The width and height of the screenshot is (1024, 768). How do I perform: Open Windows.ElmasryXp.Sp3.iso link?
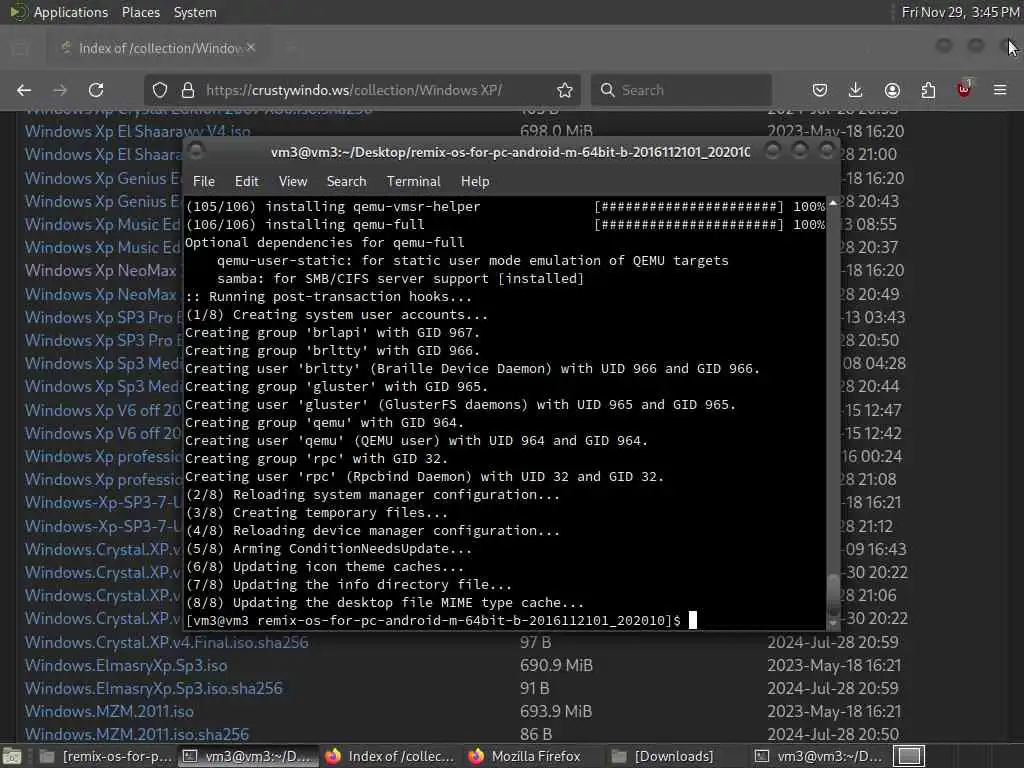tap(126, 665)
